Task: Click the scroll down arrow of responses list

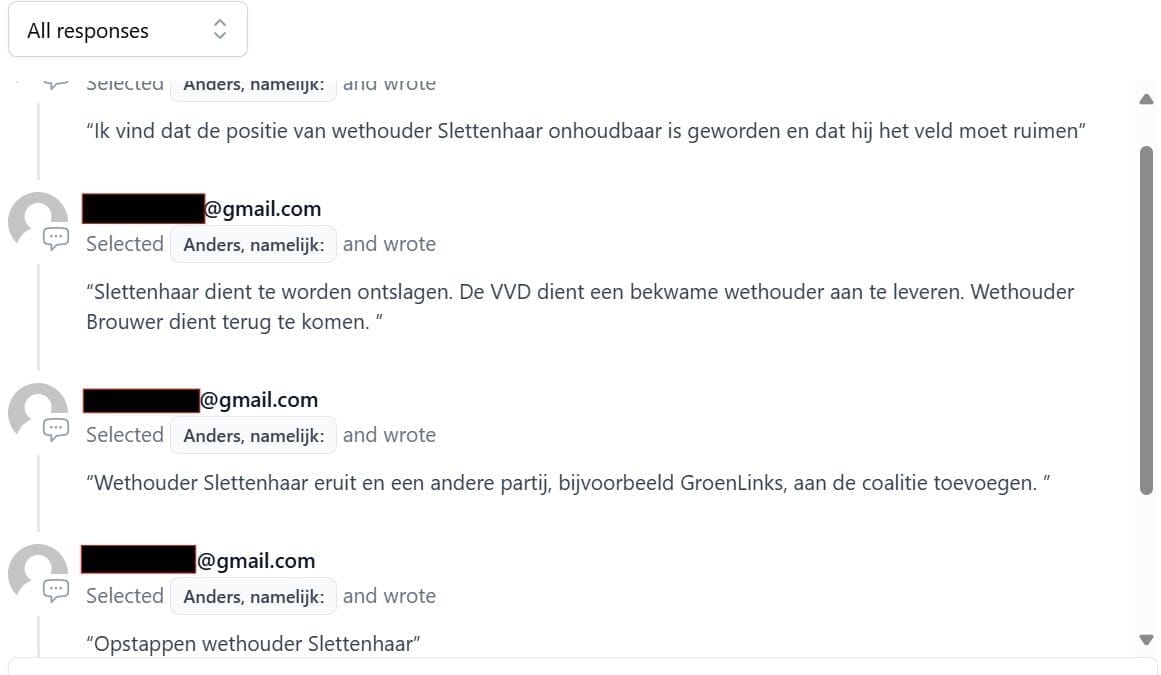Action: [1146, 639]
